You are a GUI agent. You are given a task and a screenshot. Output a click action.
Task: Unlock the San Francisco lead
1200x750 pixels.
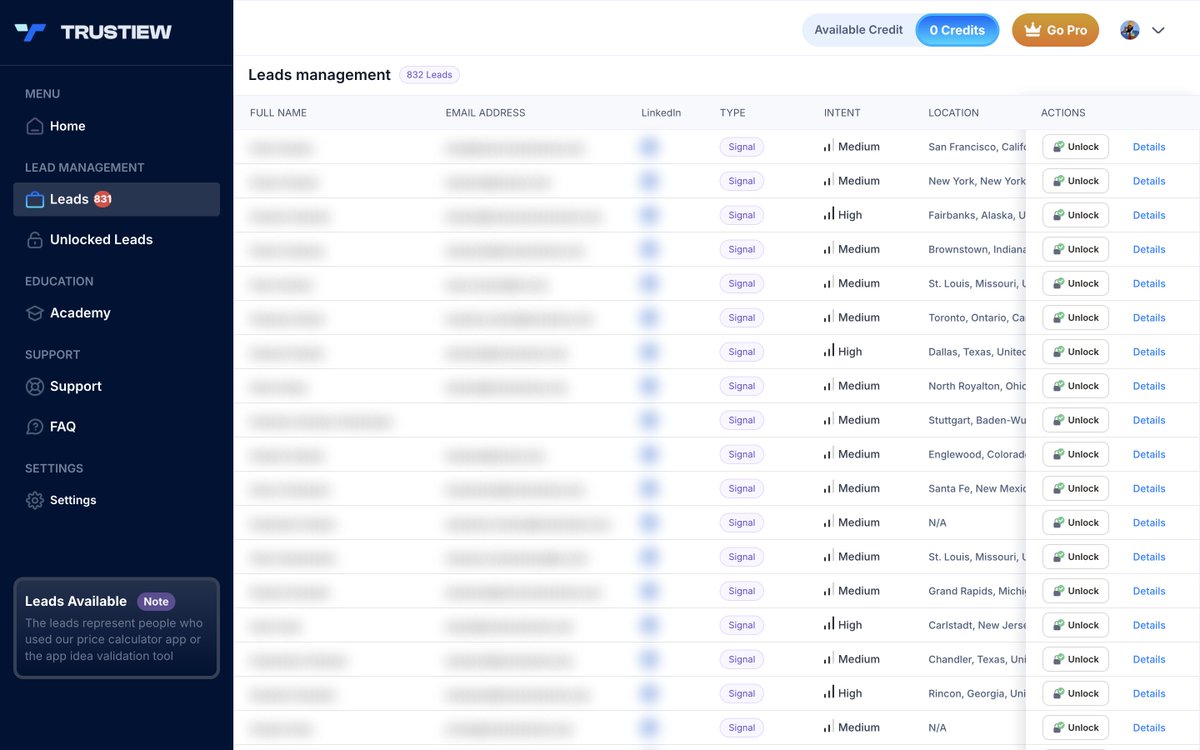point(1075,147)
